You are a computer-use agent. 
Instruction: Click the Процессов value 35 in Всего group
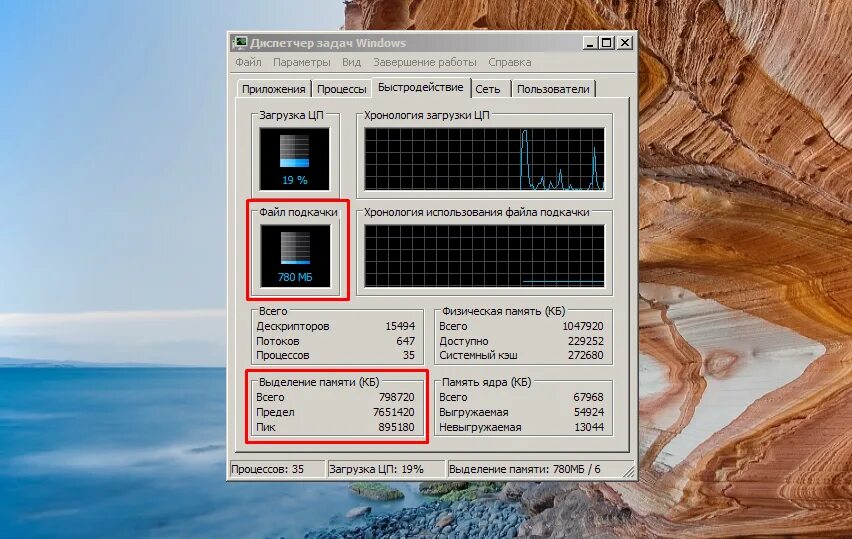(409, 355)
